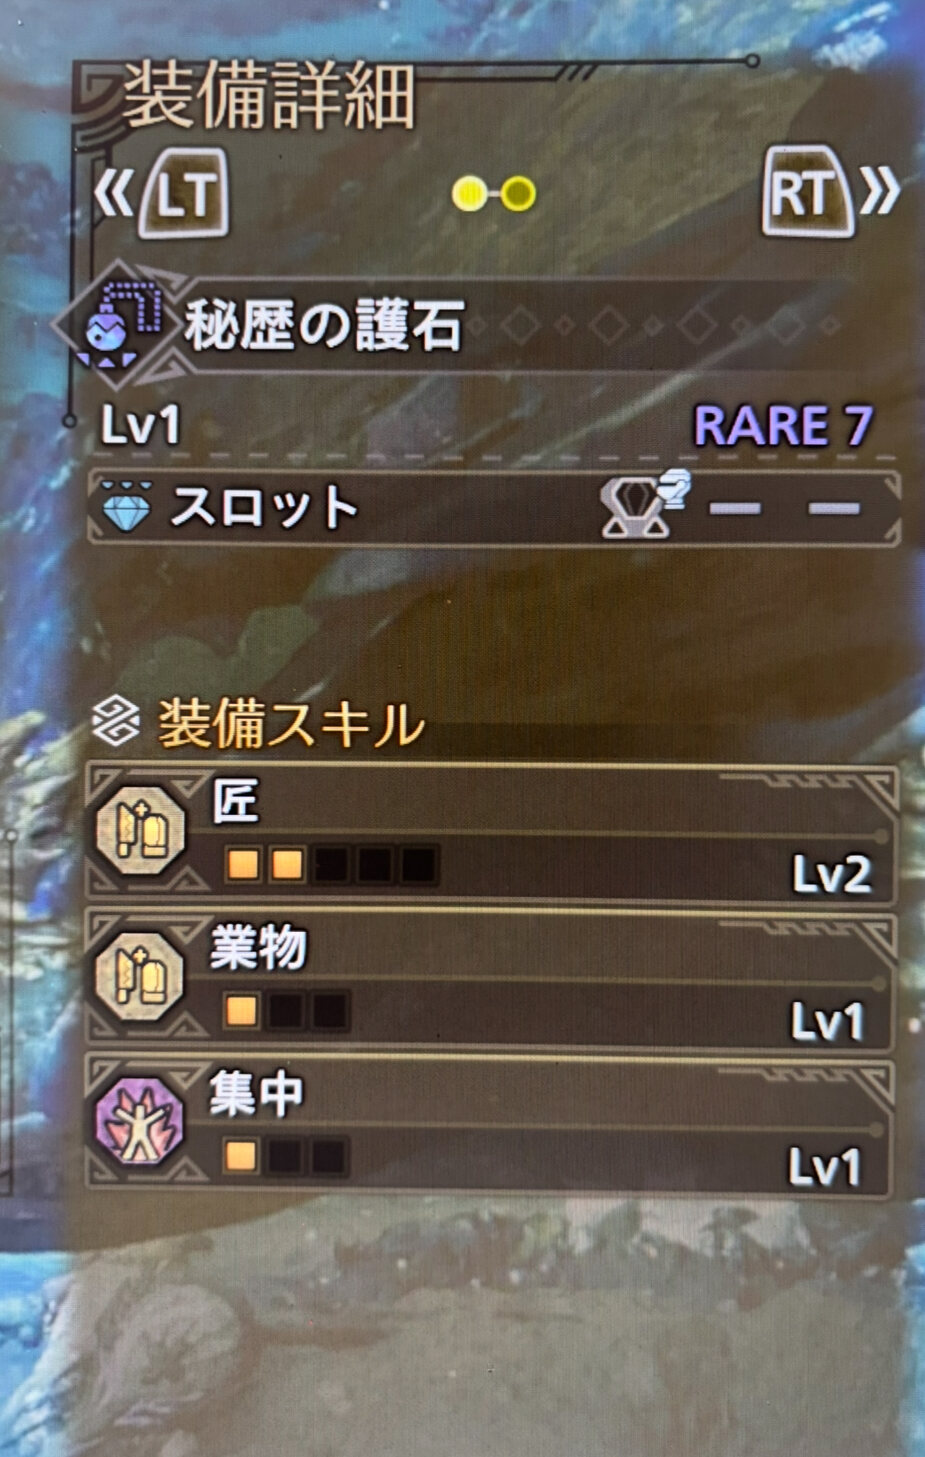
Task: Open the 集中 Lv1 skill row
Action: (x=489, y=1122)
